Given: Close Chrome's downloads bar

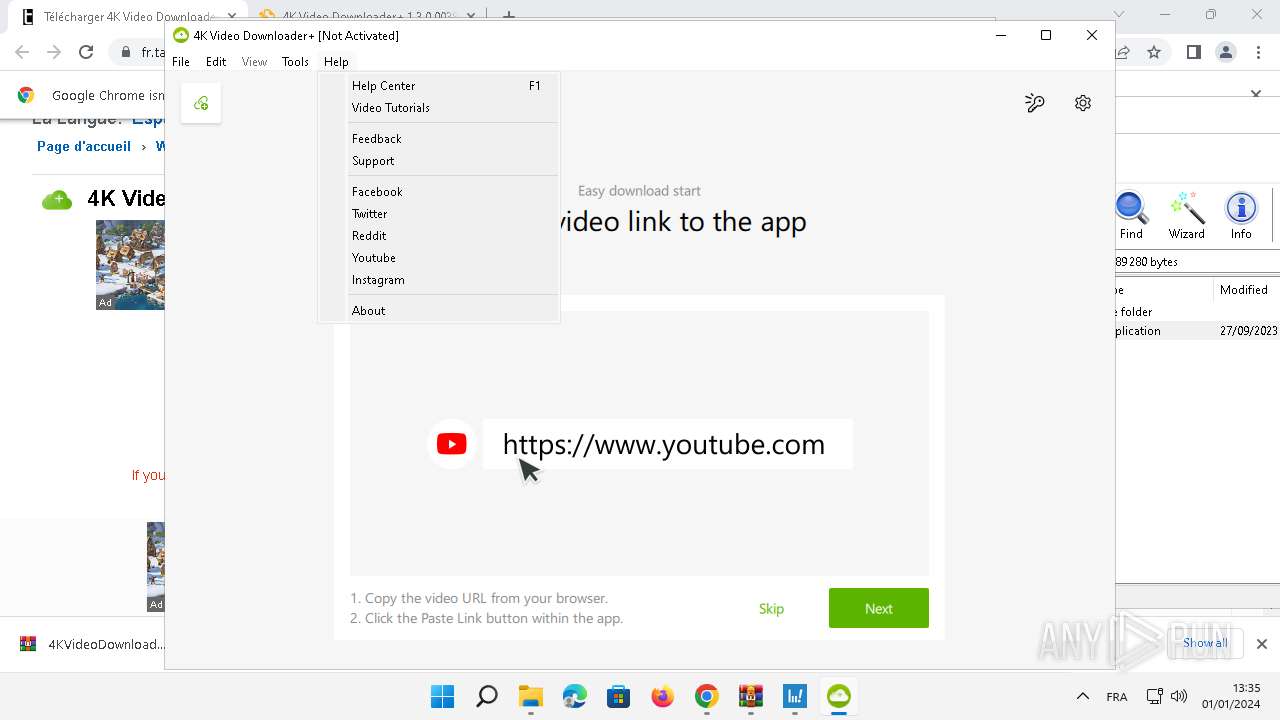Looking at the screenshot, I should 1262,644.
